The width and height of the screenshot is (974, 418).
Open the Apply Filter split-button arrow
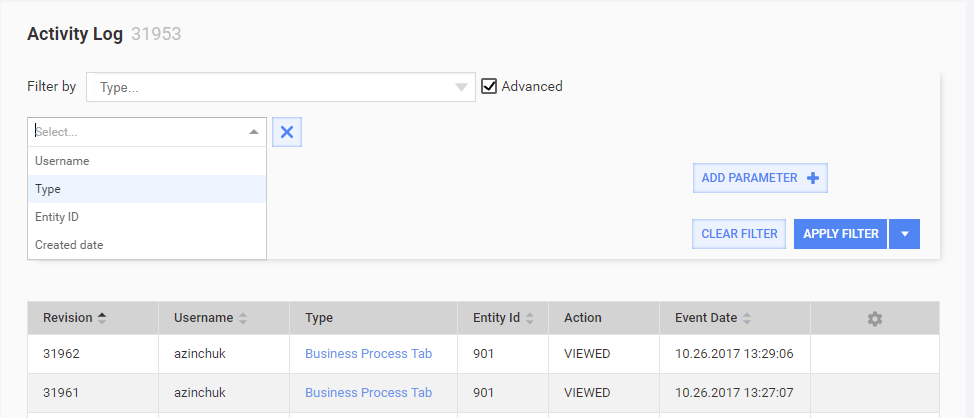904,234
